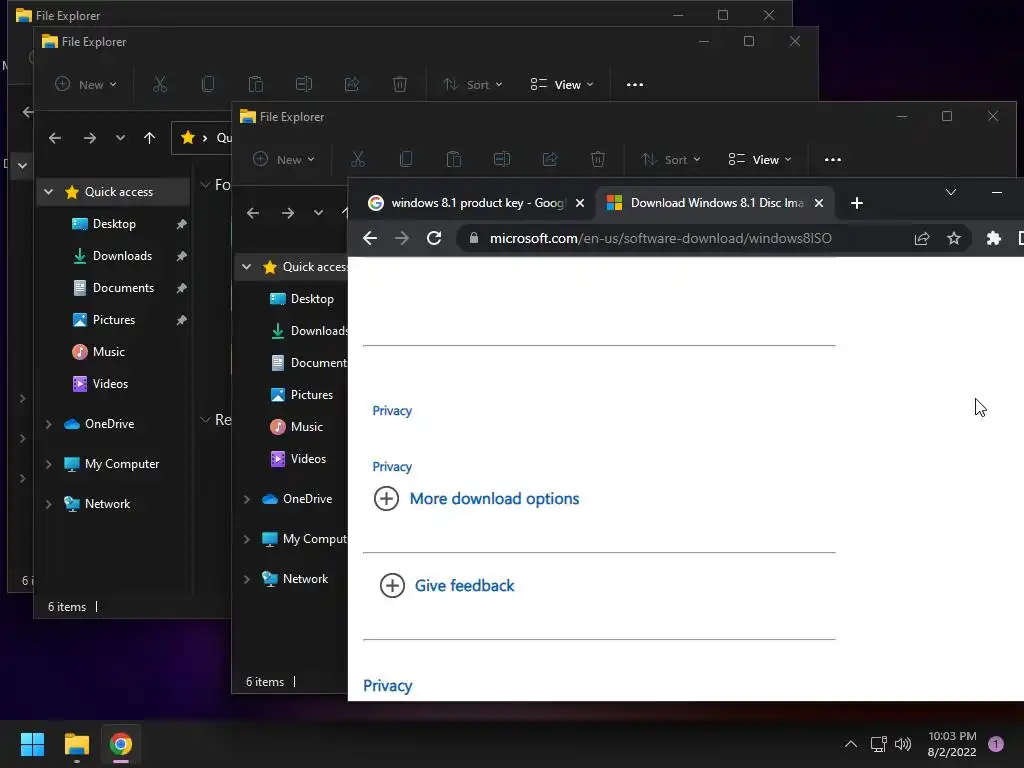
Task: Show hidden system tray icons
Action: point(850,744)
